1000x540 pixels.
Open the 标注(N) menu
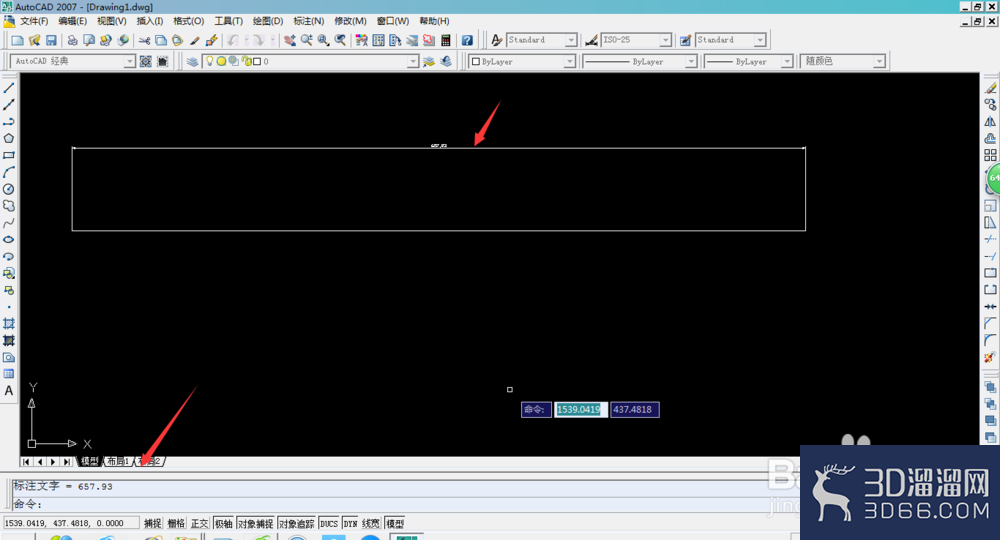(309, 21)
